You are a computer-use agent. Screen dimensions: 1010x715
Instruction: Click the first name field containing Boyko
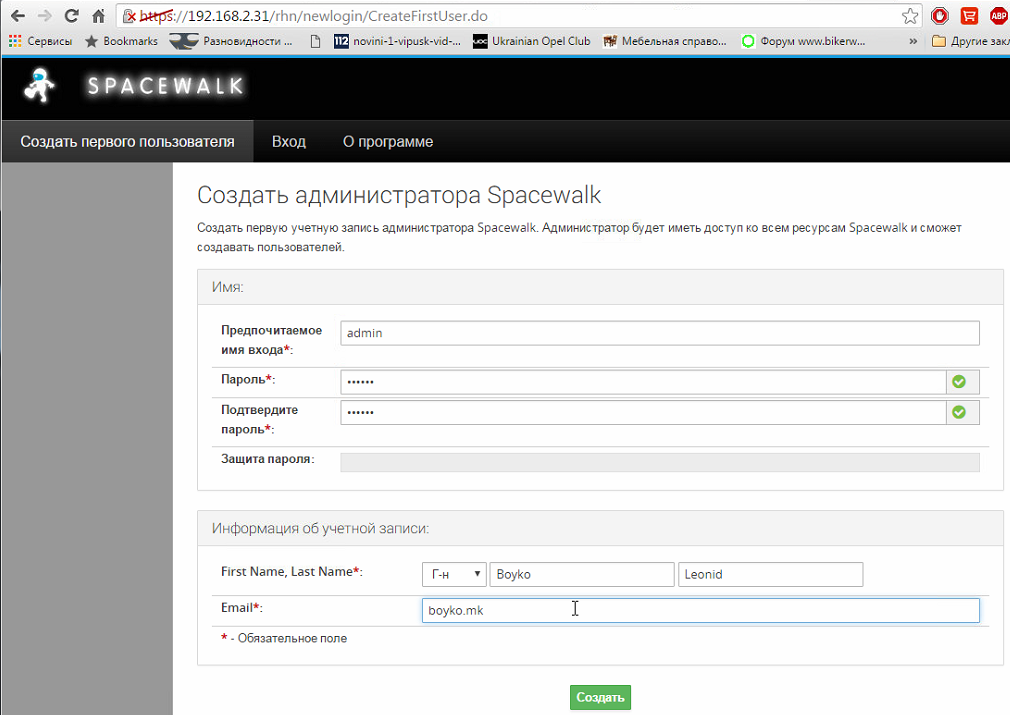coord(581,574)
